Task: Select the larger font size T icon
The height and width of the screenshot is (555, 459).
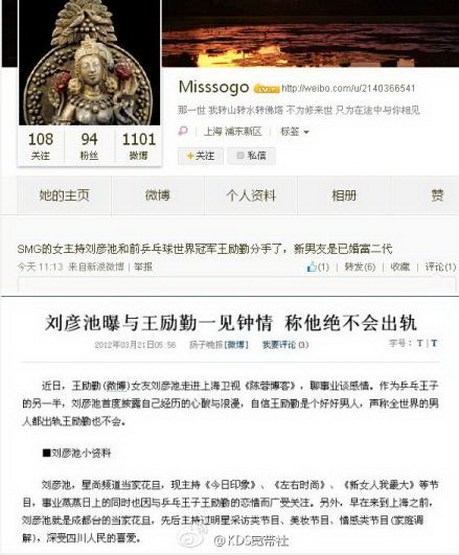Action: (x=434, y=343)
